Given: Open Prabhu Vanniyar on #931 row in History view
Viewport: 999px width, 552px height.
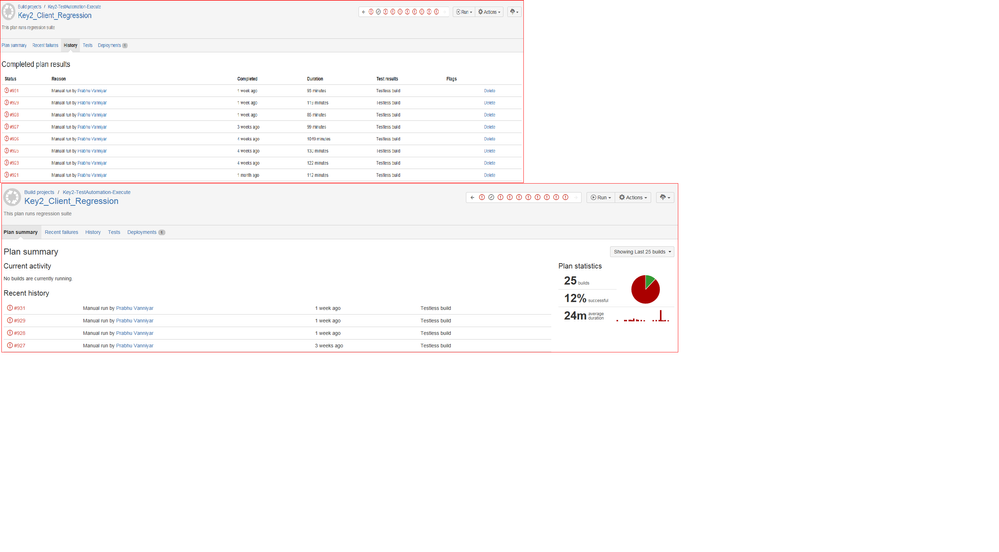Looking at the screenshot, I should [x=92, y=91].
